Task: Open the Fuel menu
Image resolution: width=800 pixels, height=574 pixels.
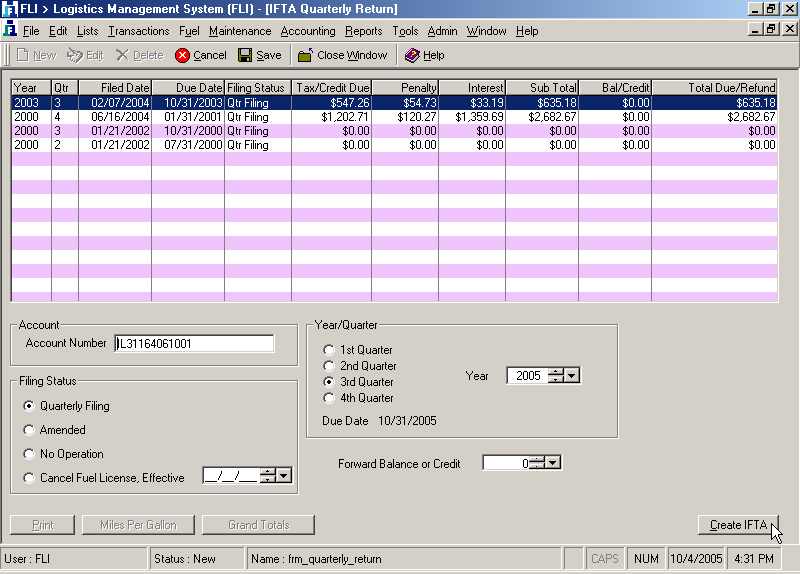Action: click(189, 31)
